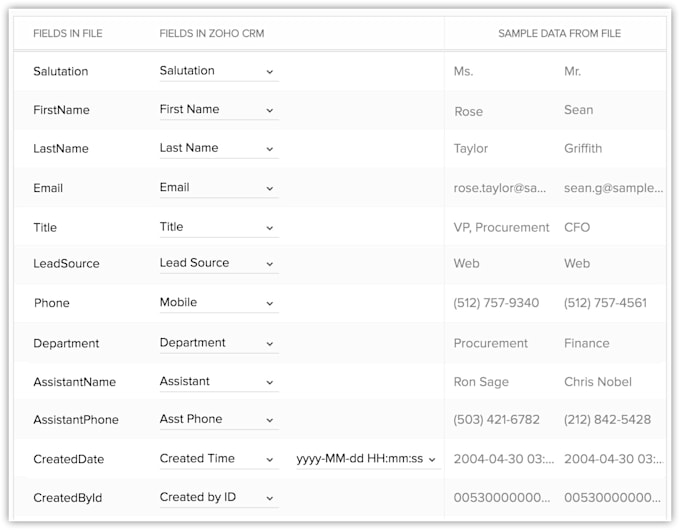Change the yyyy-MM-dd HH:mm:ss date format dropdown

click(x=368, y=459)
